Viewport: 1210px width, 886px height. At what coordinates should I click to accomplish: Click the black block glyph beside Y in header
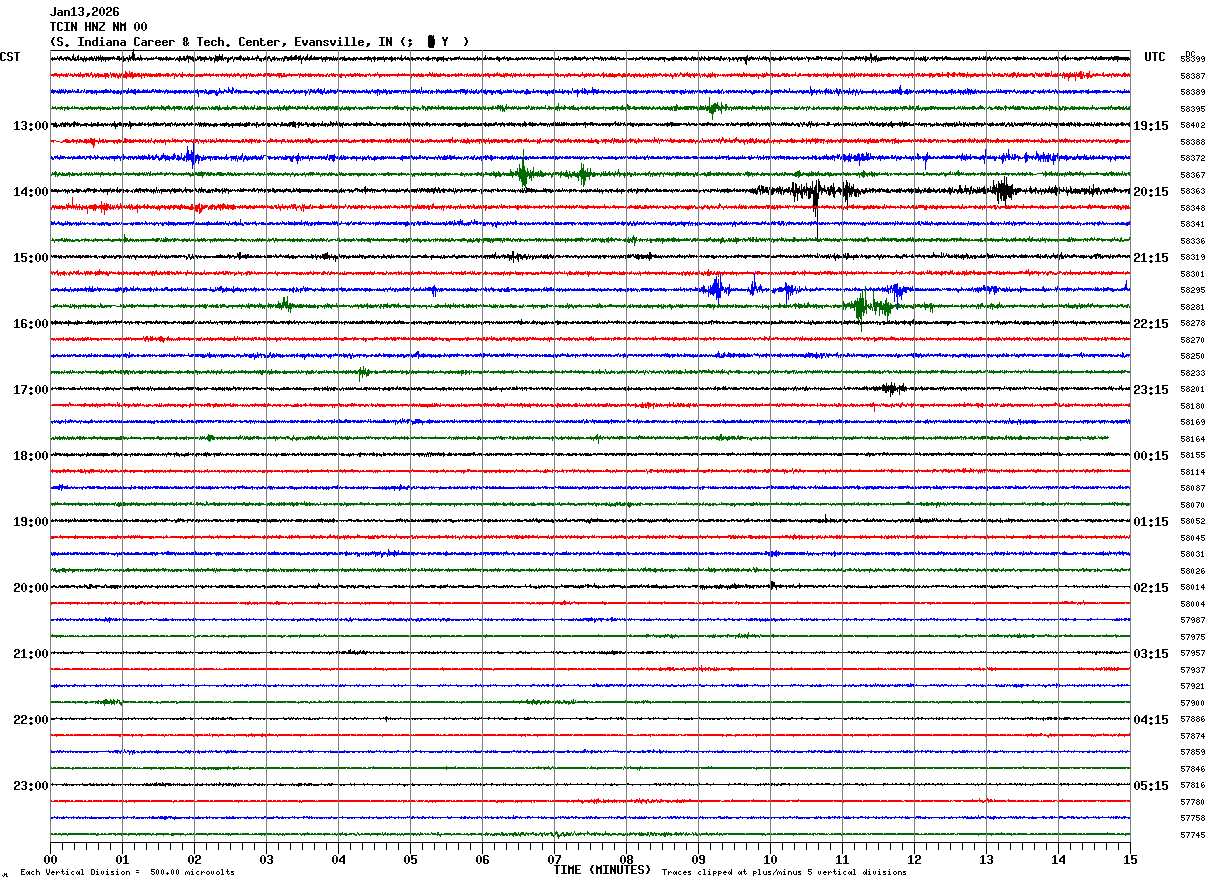coord(431,42)
